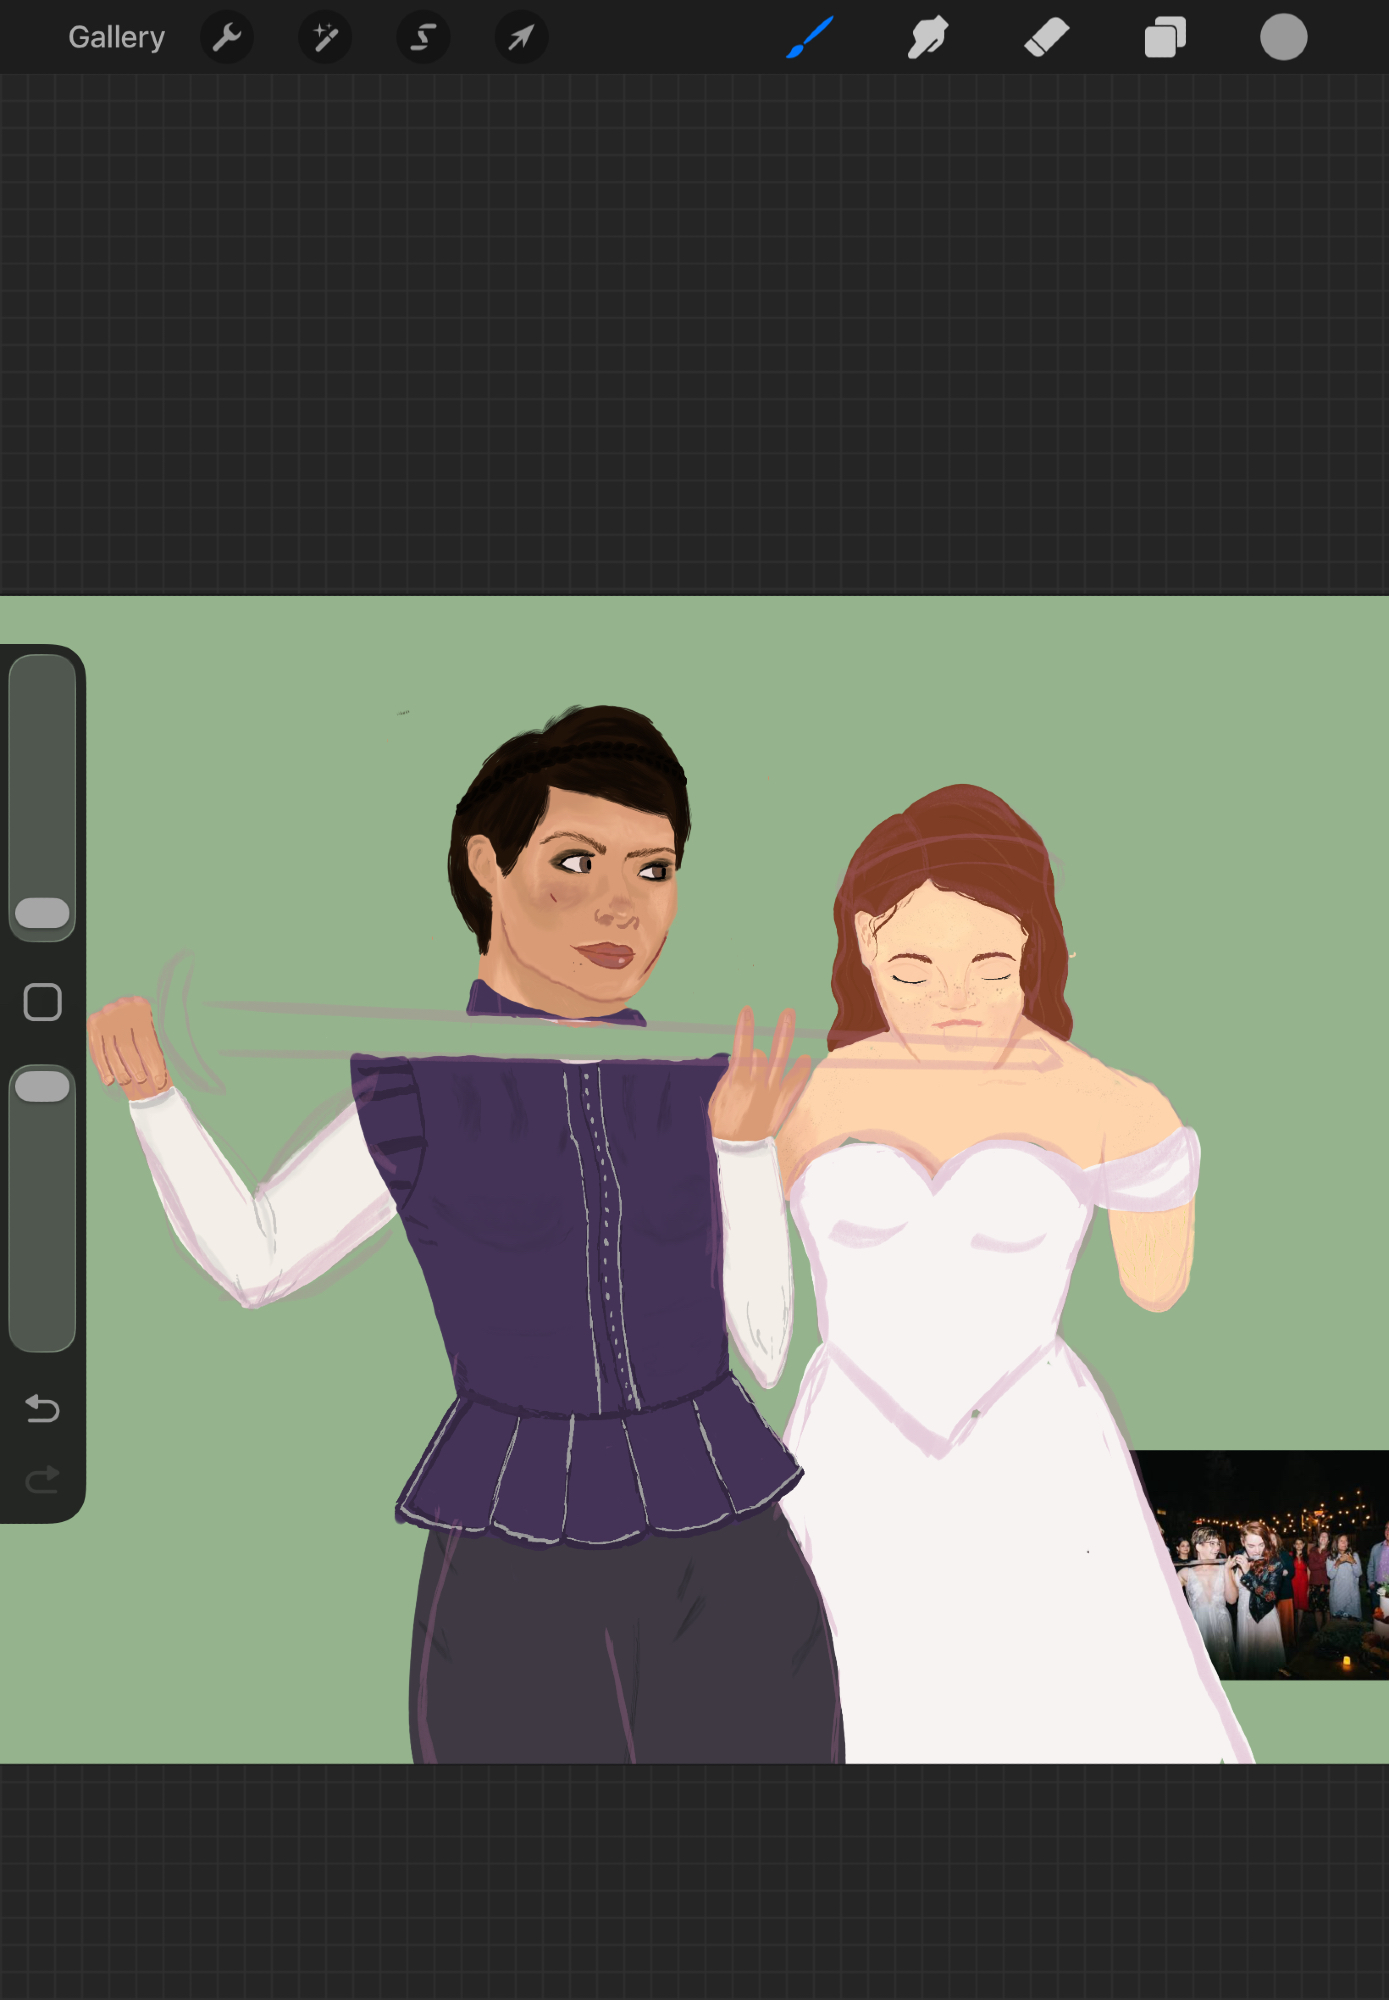This screenshot has width=1389, height=2000.
Task: Open the color picker circle
Action: click(x=1283, y=38)
